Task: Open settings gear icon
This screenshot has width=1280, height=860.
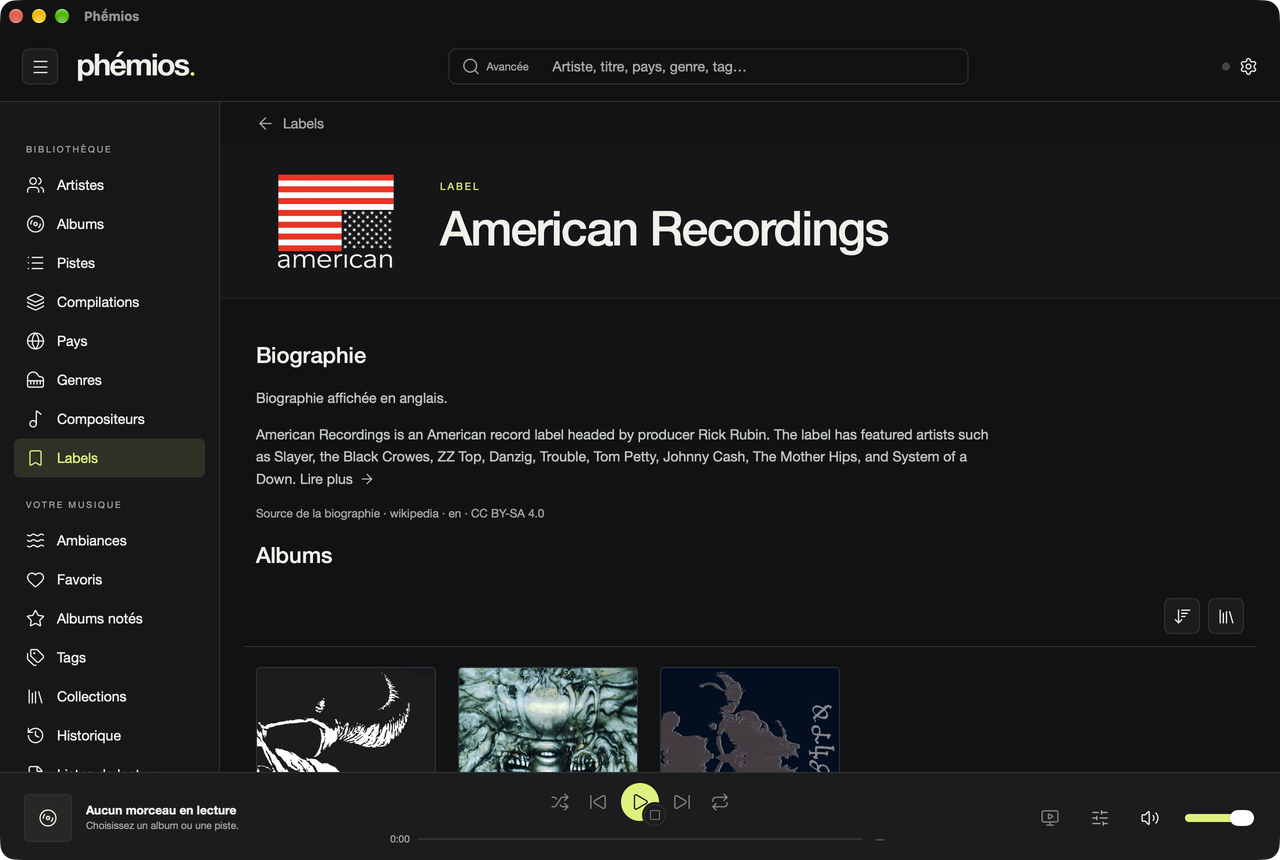Action: click(1248, 67)
